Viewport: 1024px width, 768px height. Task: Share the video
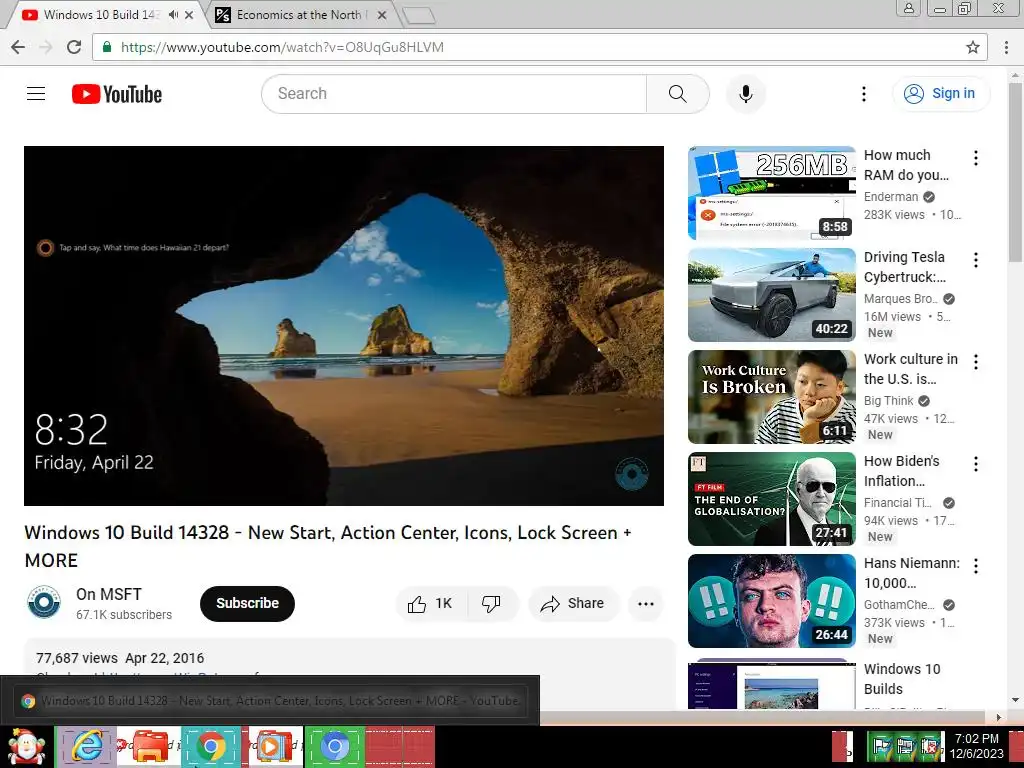[x=573, y=603]
